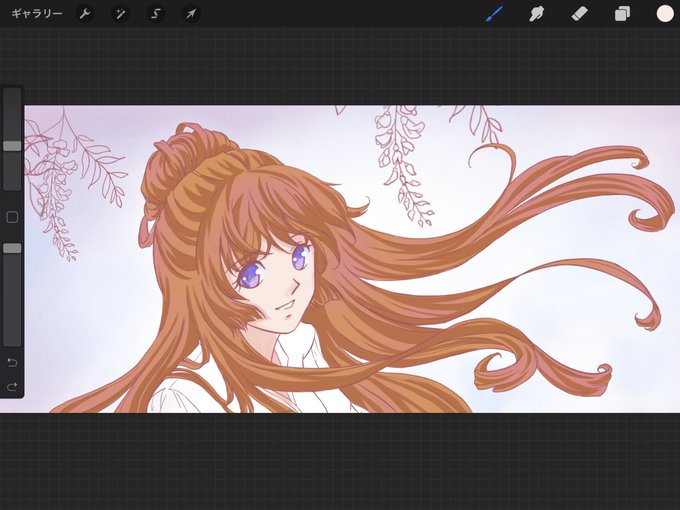This screenshot has height=510, width=680.
Task: Click the brush size slider handle
Action: pyautogui.click(x=12, y=146)
